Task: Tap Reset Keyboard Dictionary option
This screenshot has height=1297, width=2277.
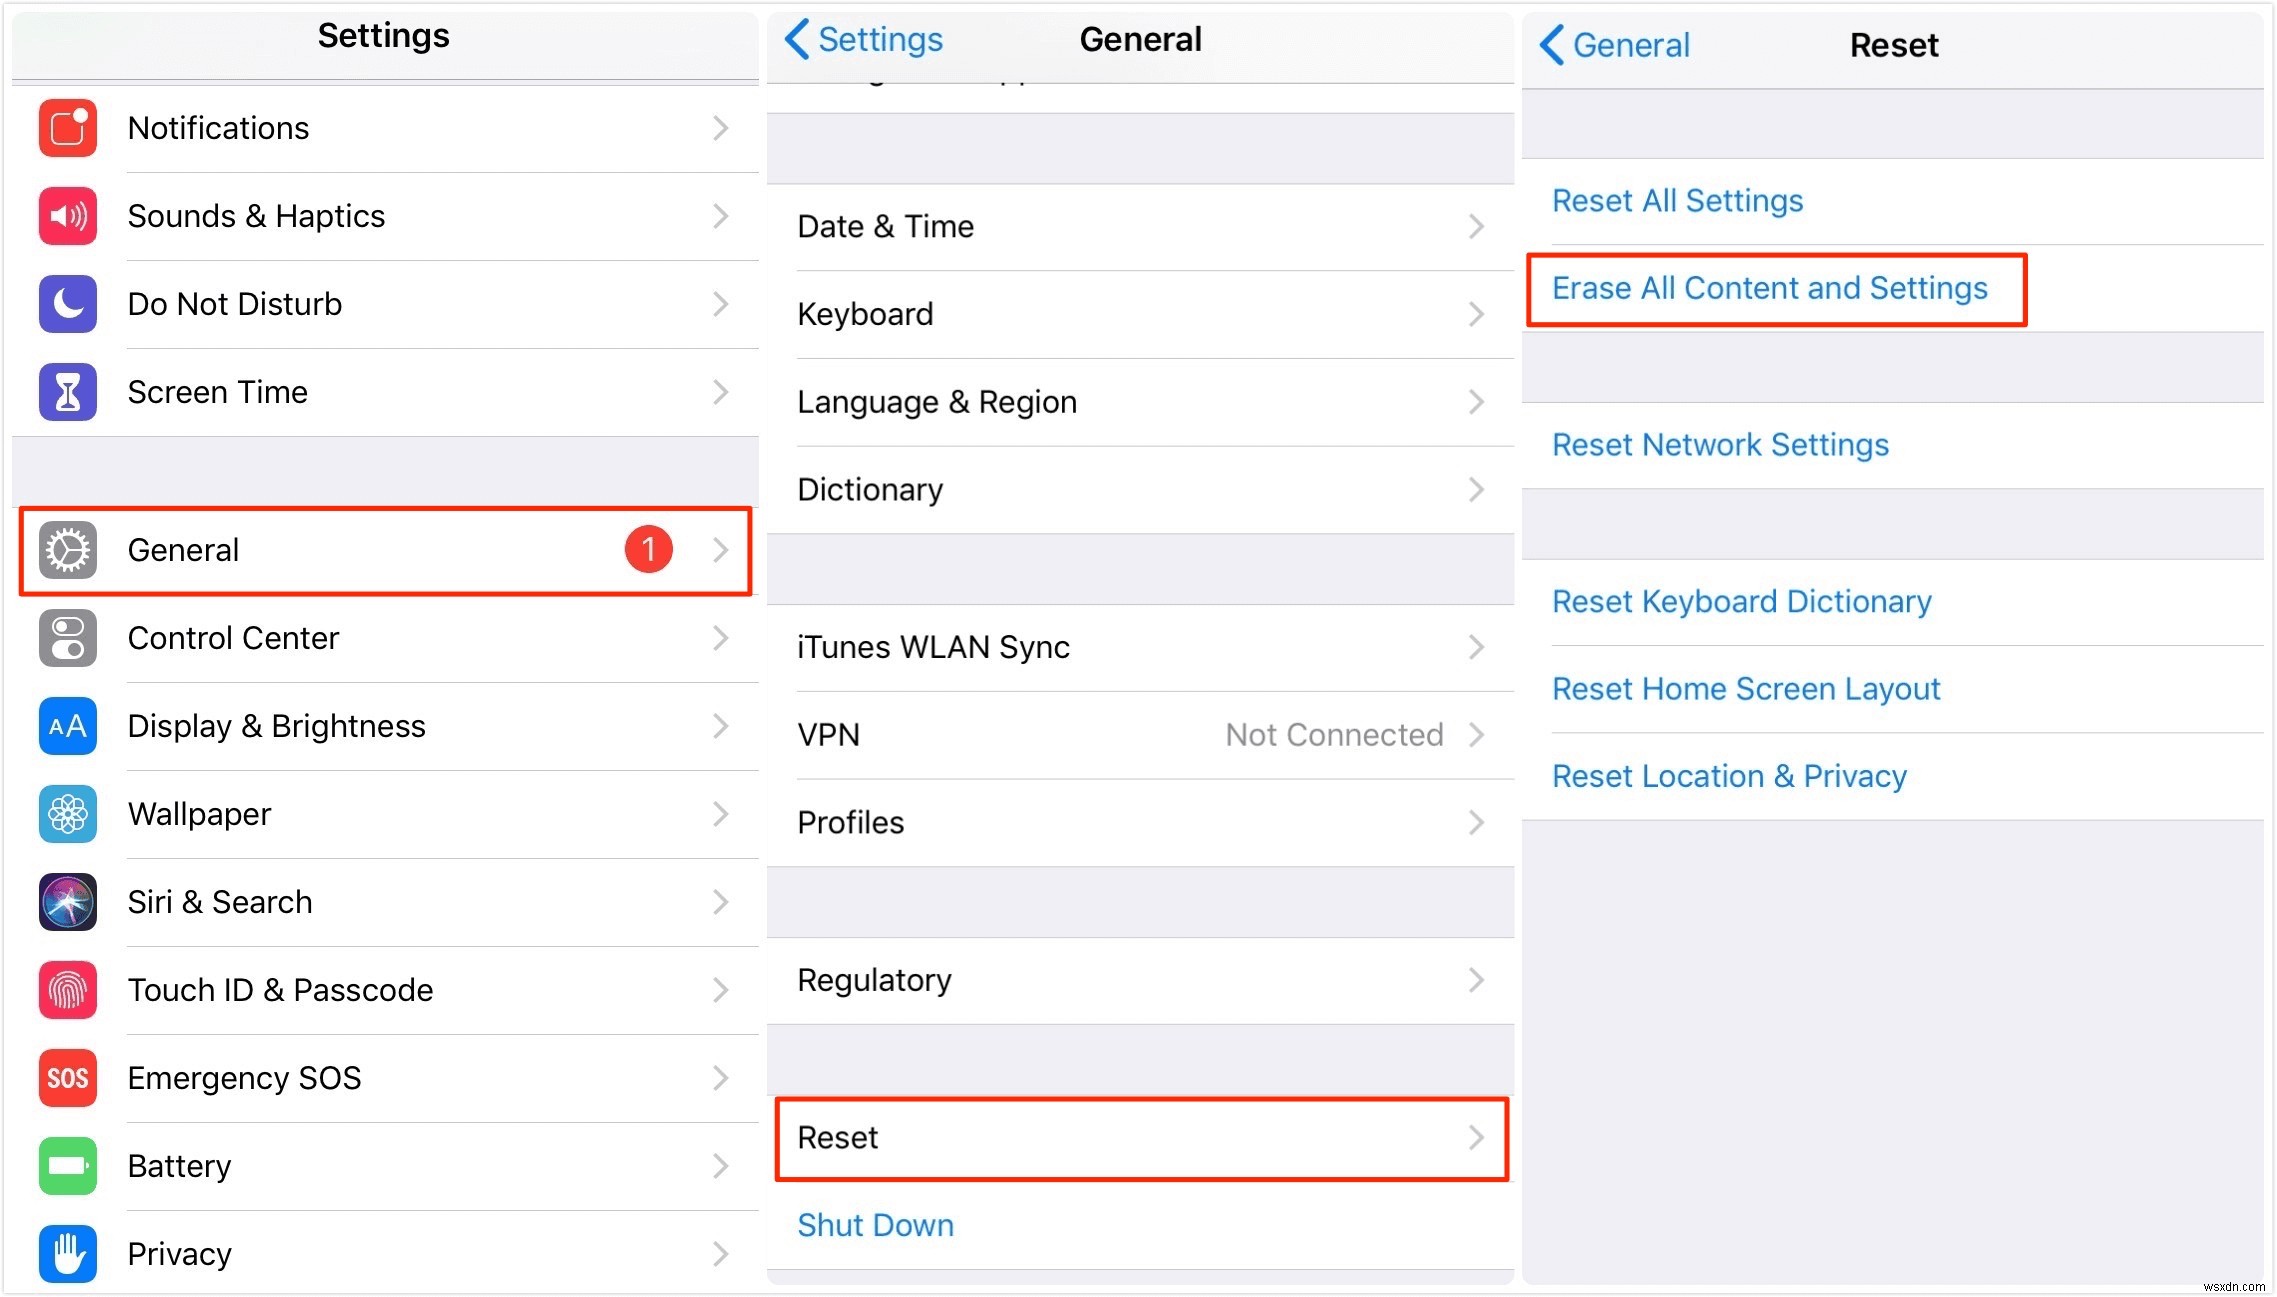Action: [x=1739, y=601]
